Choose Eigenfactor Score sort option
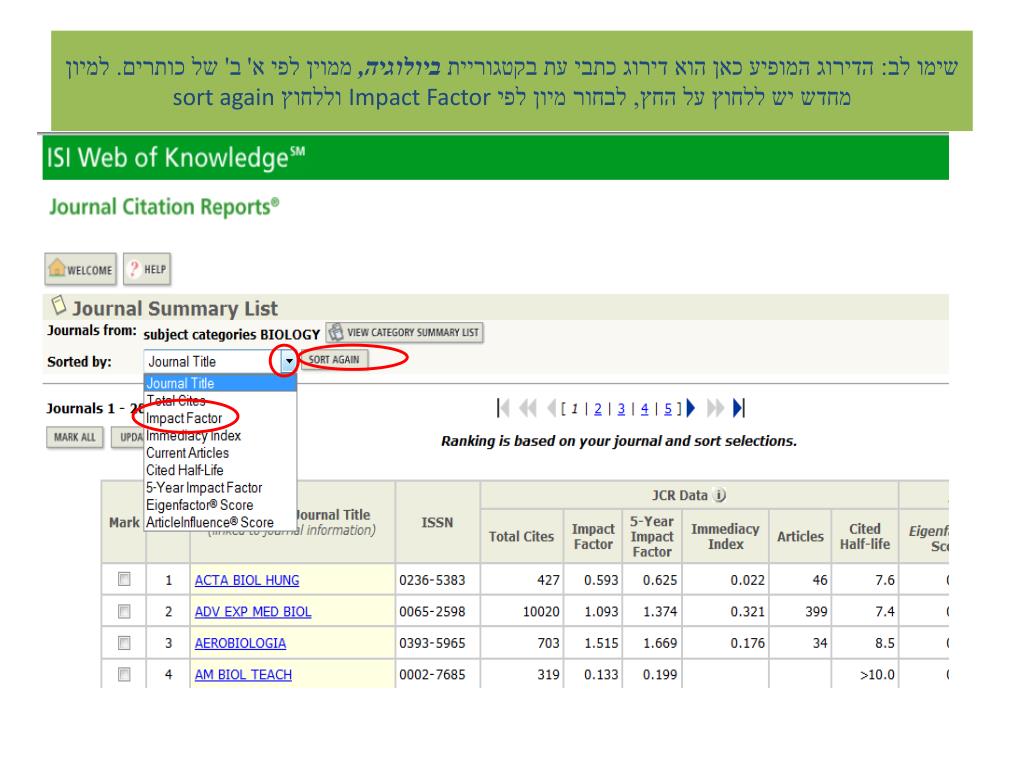 (220, 505)
